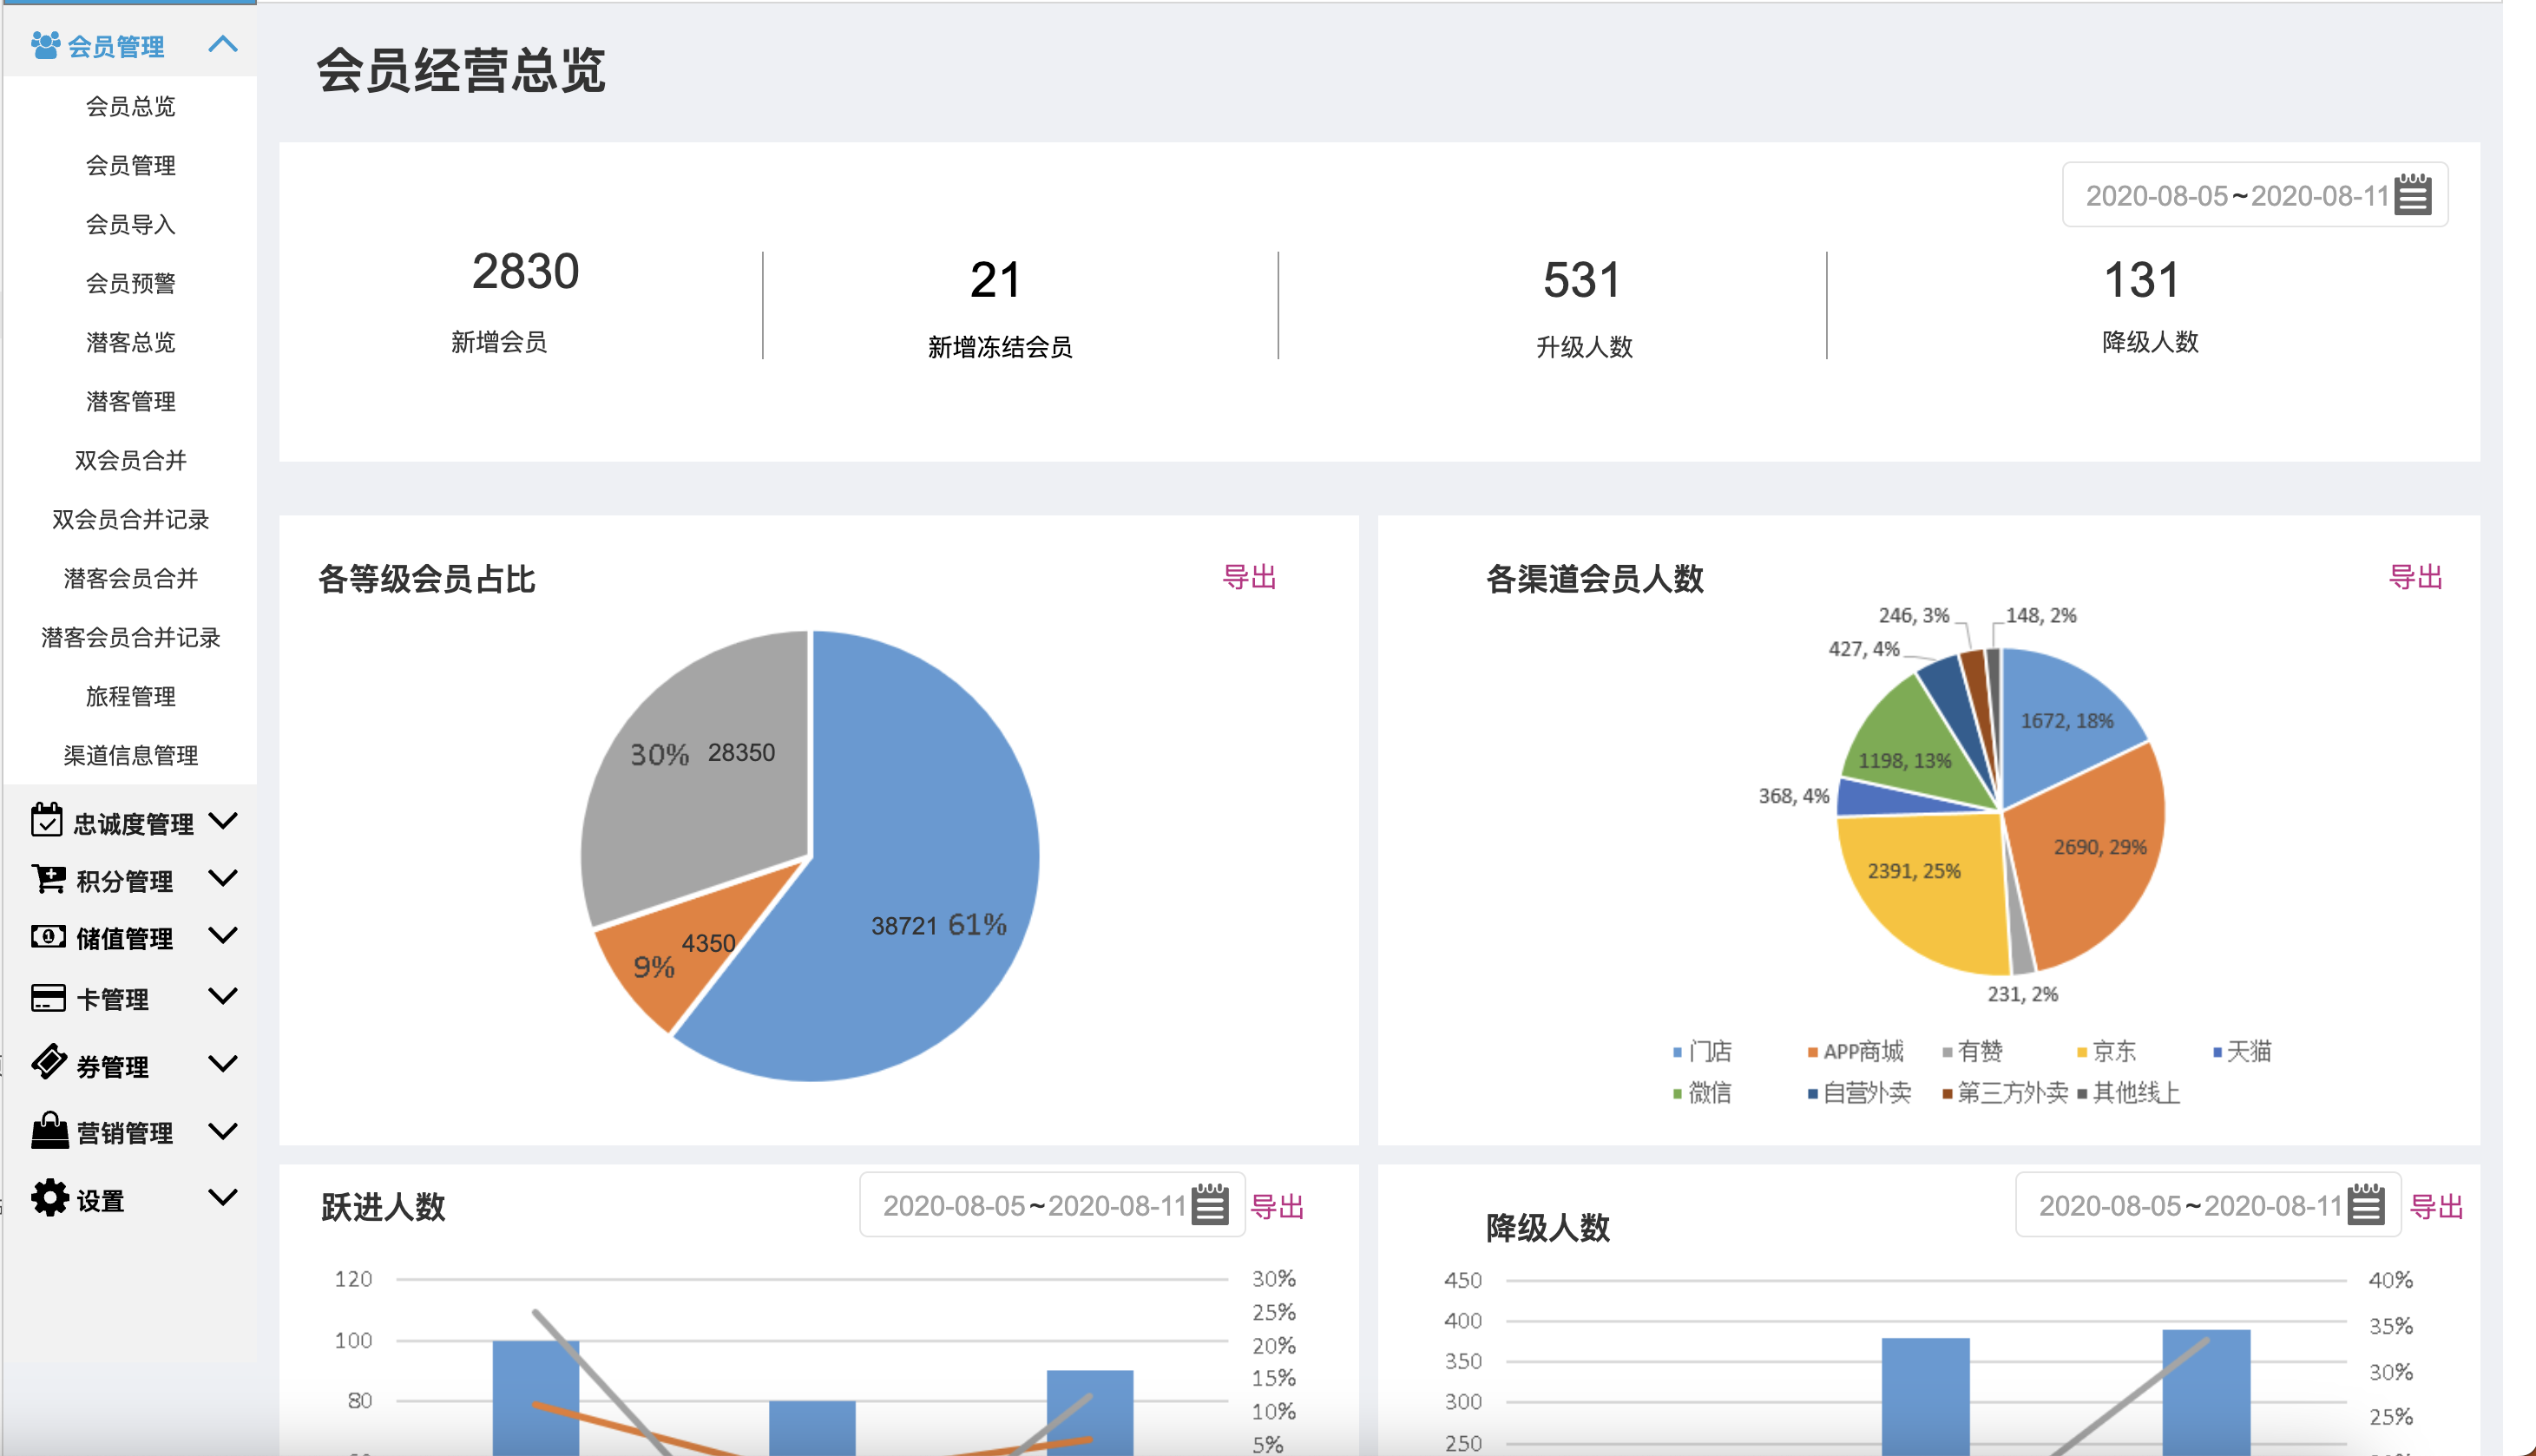
Task: Open the 会员管理 submenu item
Action: pos(130,165)
